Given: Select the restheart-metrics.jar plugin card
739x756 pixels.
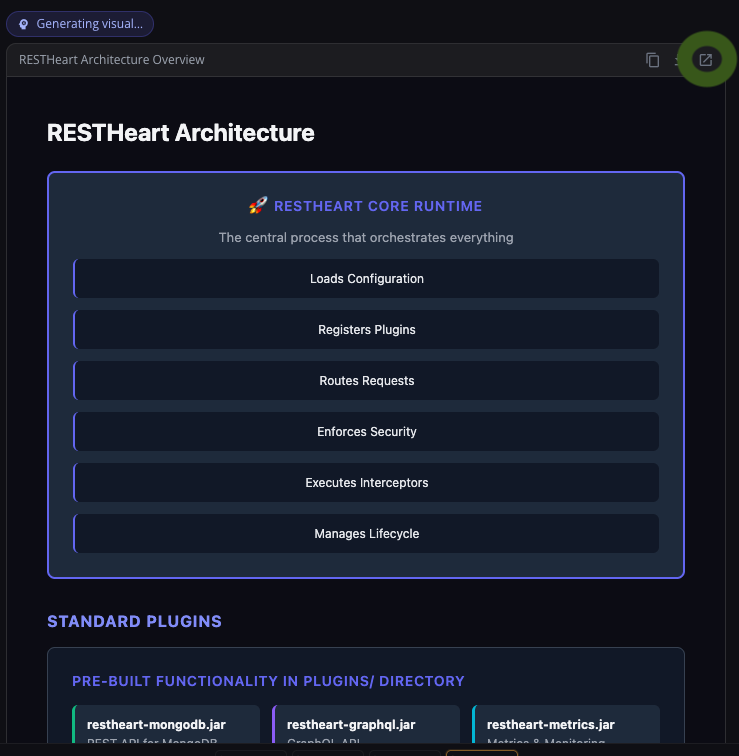Looking at the screenshot, I should (566, 725).
